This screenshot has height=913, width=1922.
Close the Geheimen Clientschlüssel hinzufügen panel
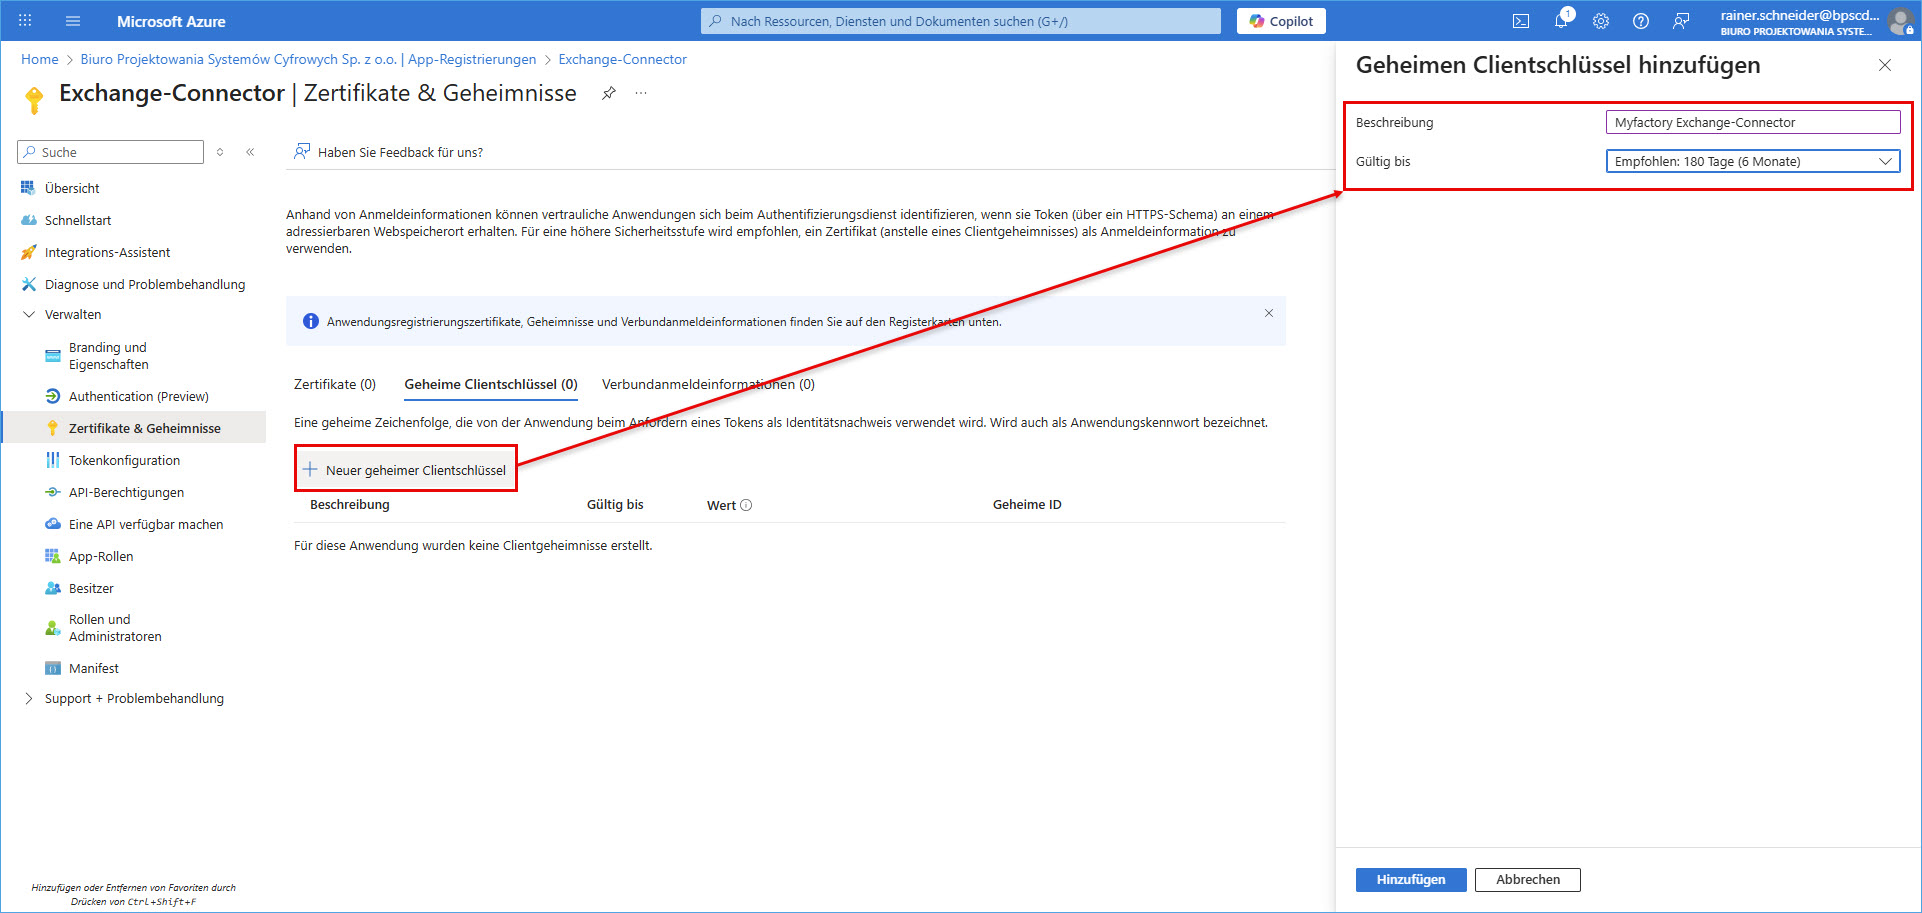click(1885, 65)
